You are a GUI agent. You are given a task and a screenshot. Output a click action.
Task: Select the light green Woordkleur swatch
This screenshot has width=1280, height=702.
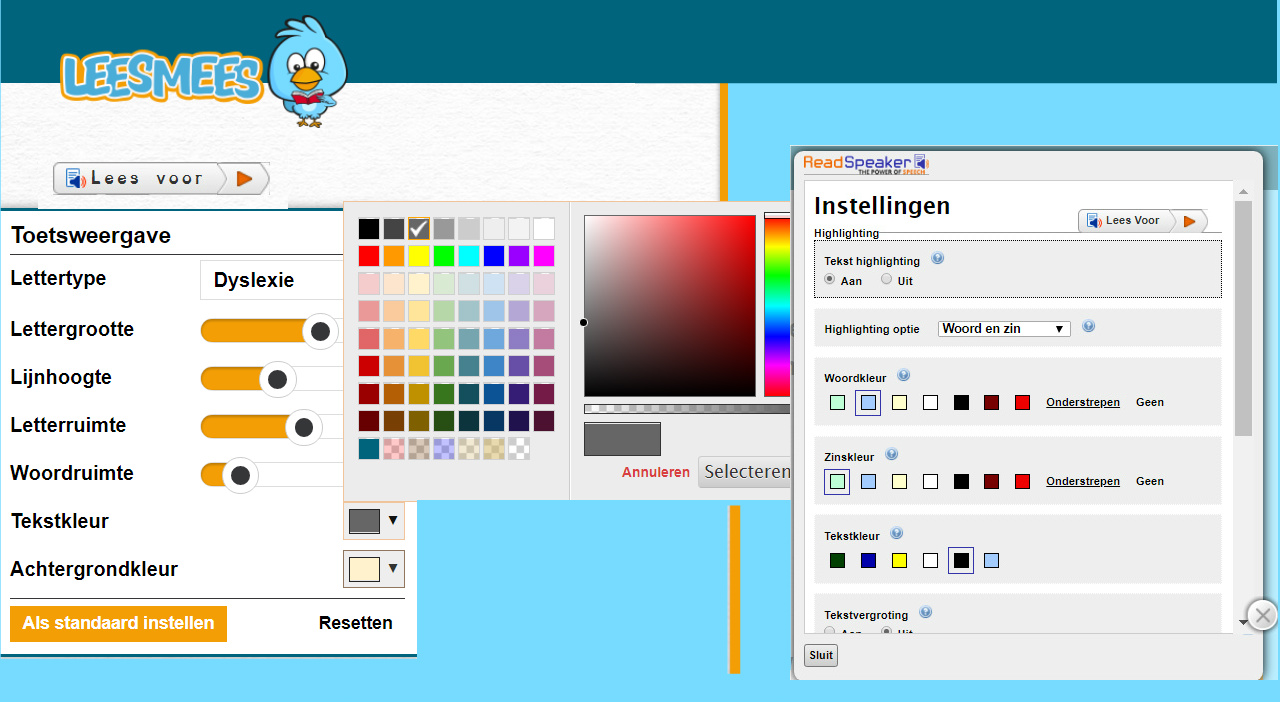837,403
